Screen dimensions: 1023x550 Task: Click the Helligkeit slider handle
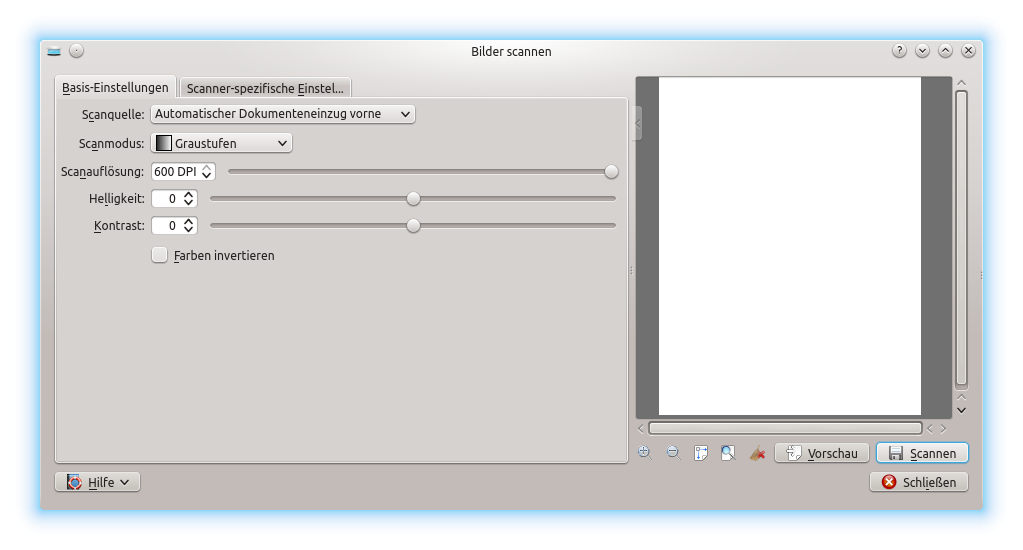(x=413, y=198)
